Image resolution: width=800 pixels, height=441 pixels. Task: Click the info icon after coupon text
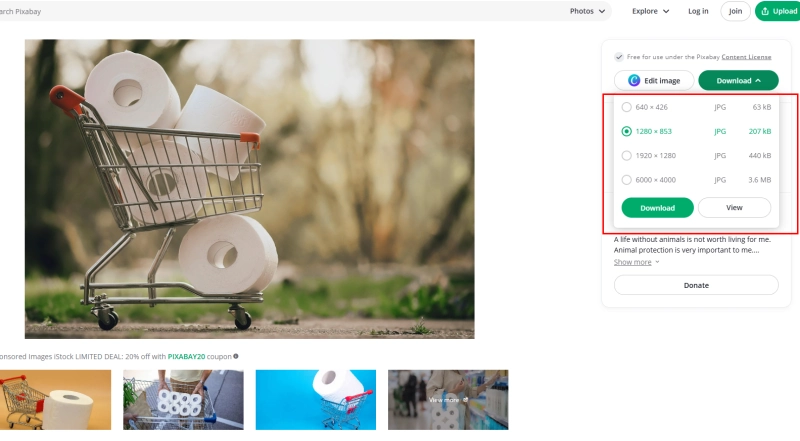point(236,356)
